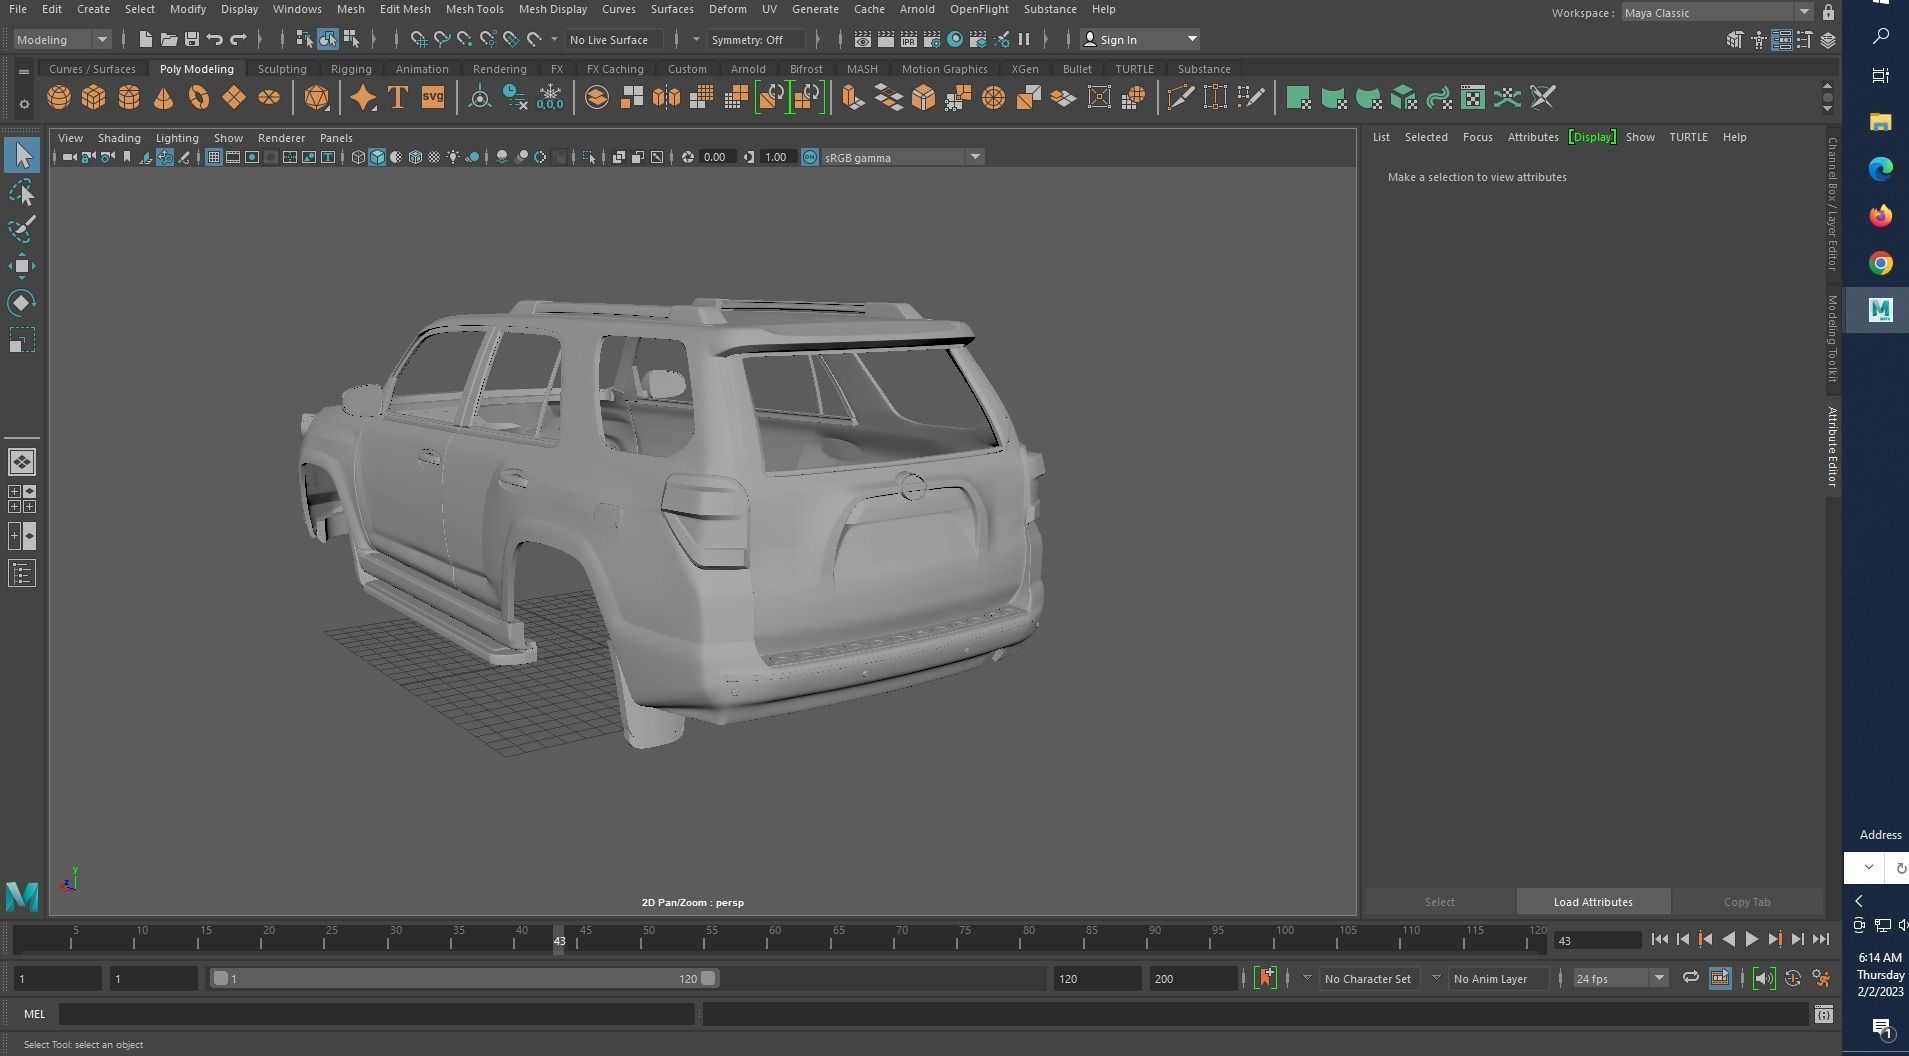Click the freeze transformations snowflake icon
This screenshot has height=1056, width=1909.
point(550,98)
